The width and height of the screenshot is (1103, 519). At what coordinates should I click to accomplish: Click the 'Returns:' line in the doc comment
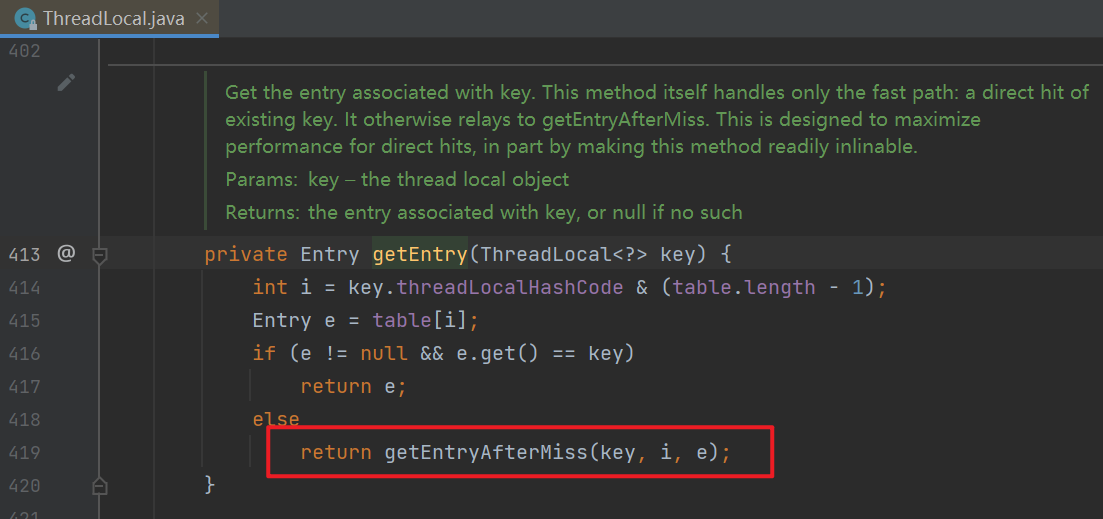pos(483,212)
